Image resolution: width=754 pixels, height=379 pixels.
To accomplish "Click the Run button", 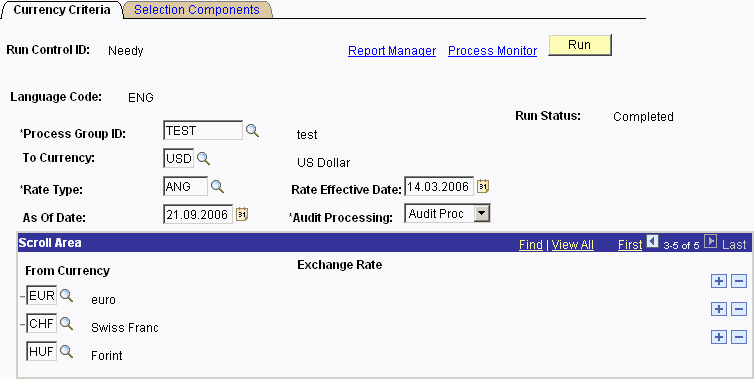I will coord(580,45).
